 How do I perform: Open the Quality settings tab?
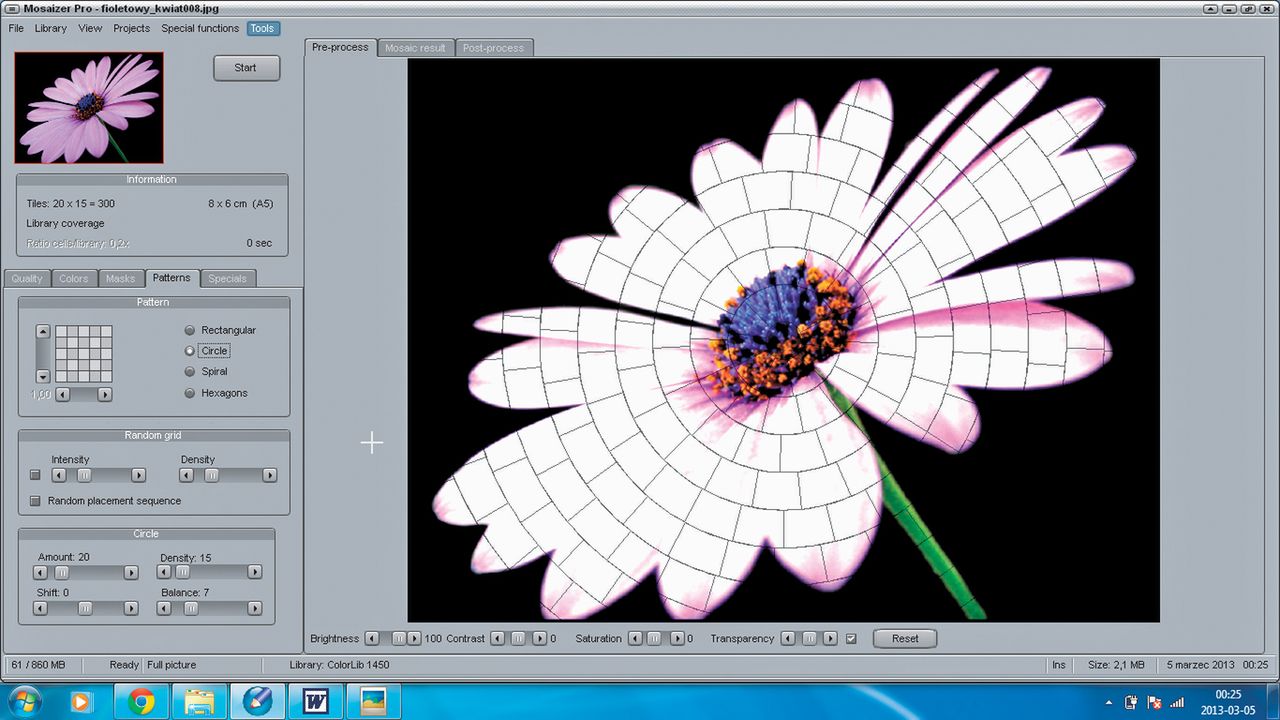coord(27,279)
